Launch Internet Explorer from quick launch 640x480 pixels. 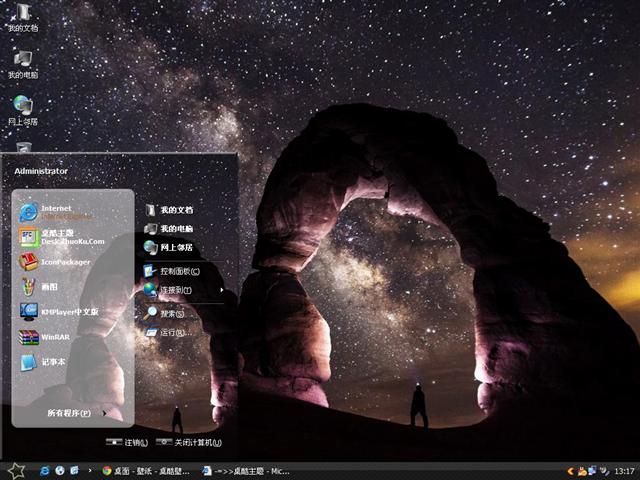click(44, 471)
